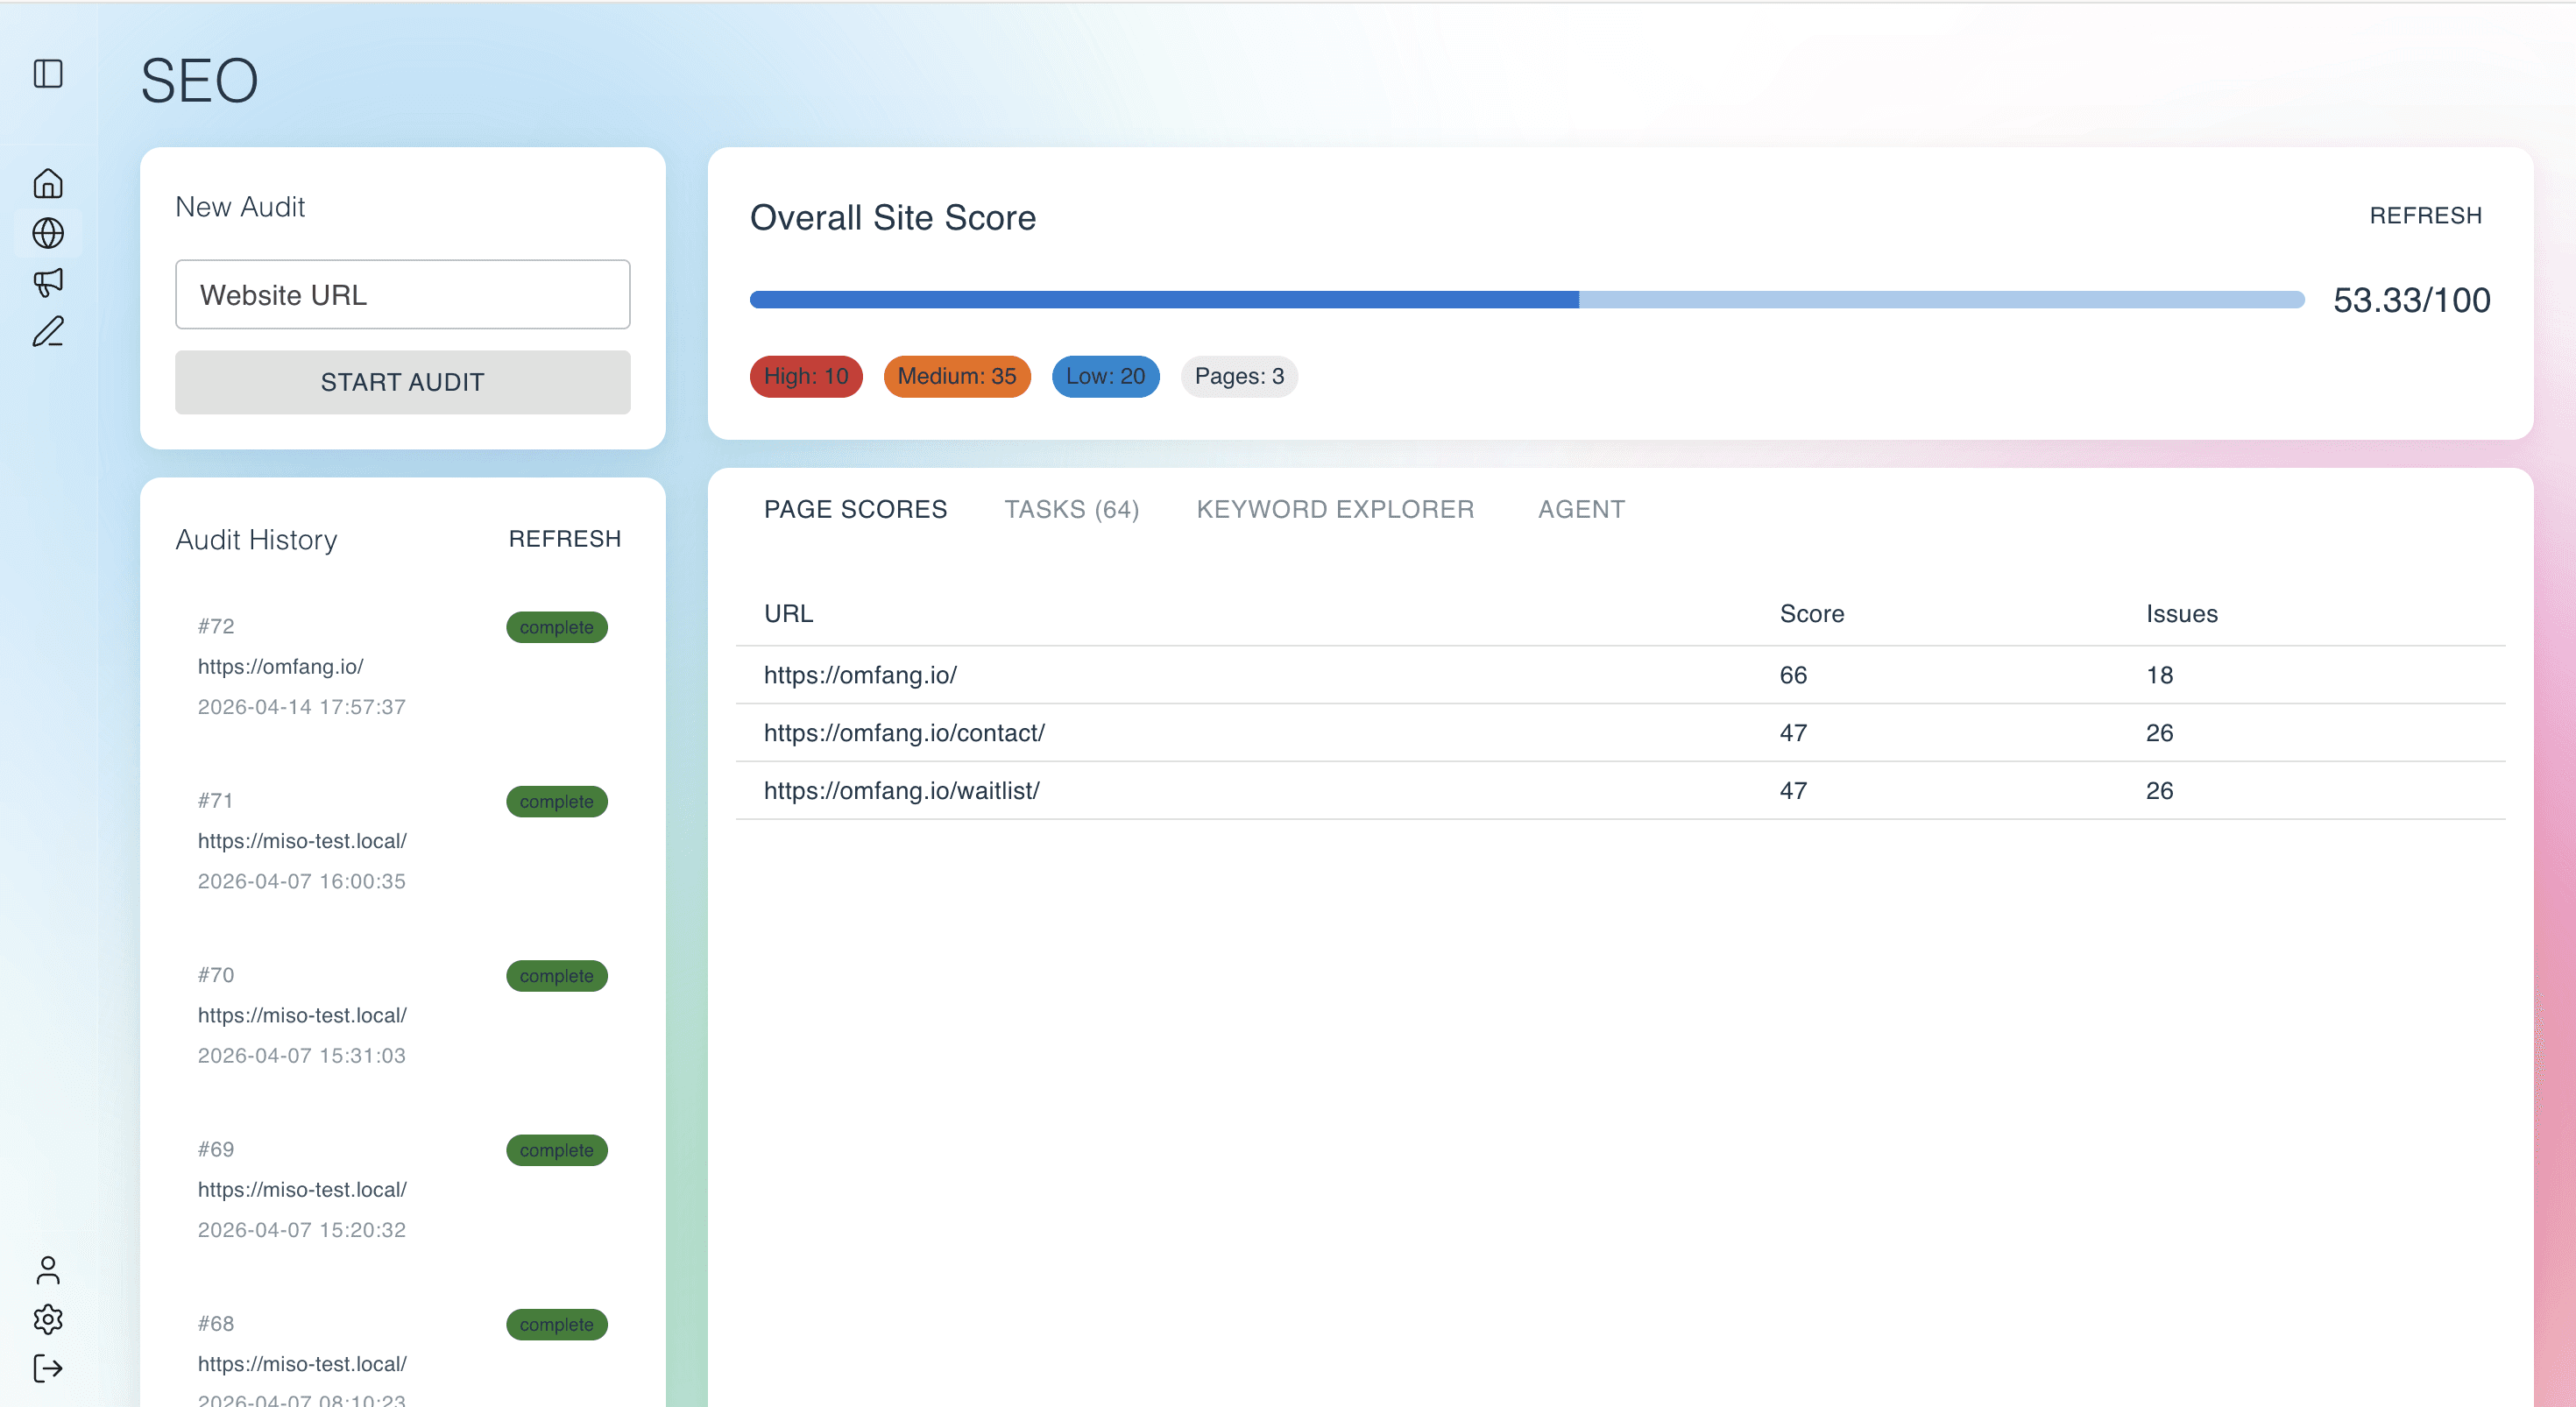
Task: Open the settings gear icon
Action: (47, 1320)
